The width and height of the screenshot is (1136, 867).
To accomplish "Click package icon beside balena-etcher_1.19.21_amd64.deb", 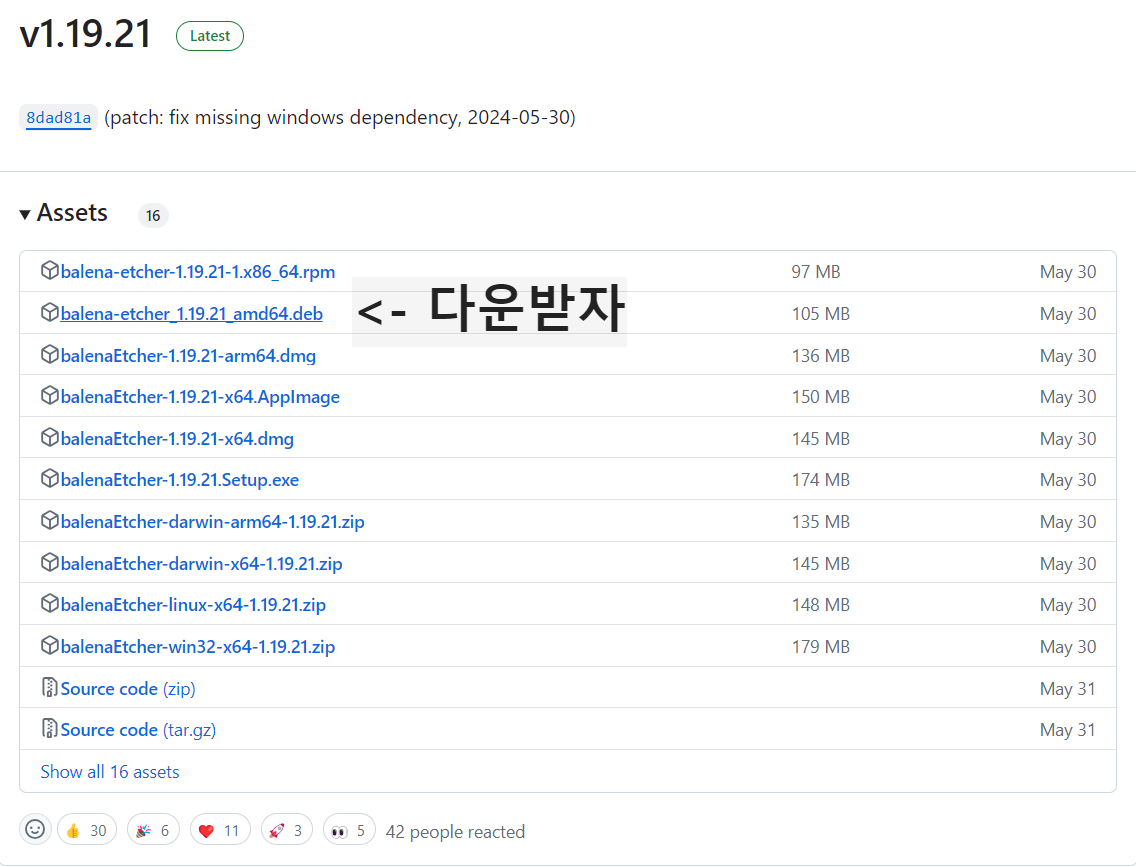I will click(49, 313).
